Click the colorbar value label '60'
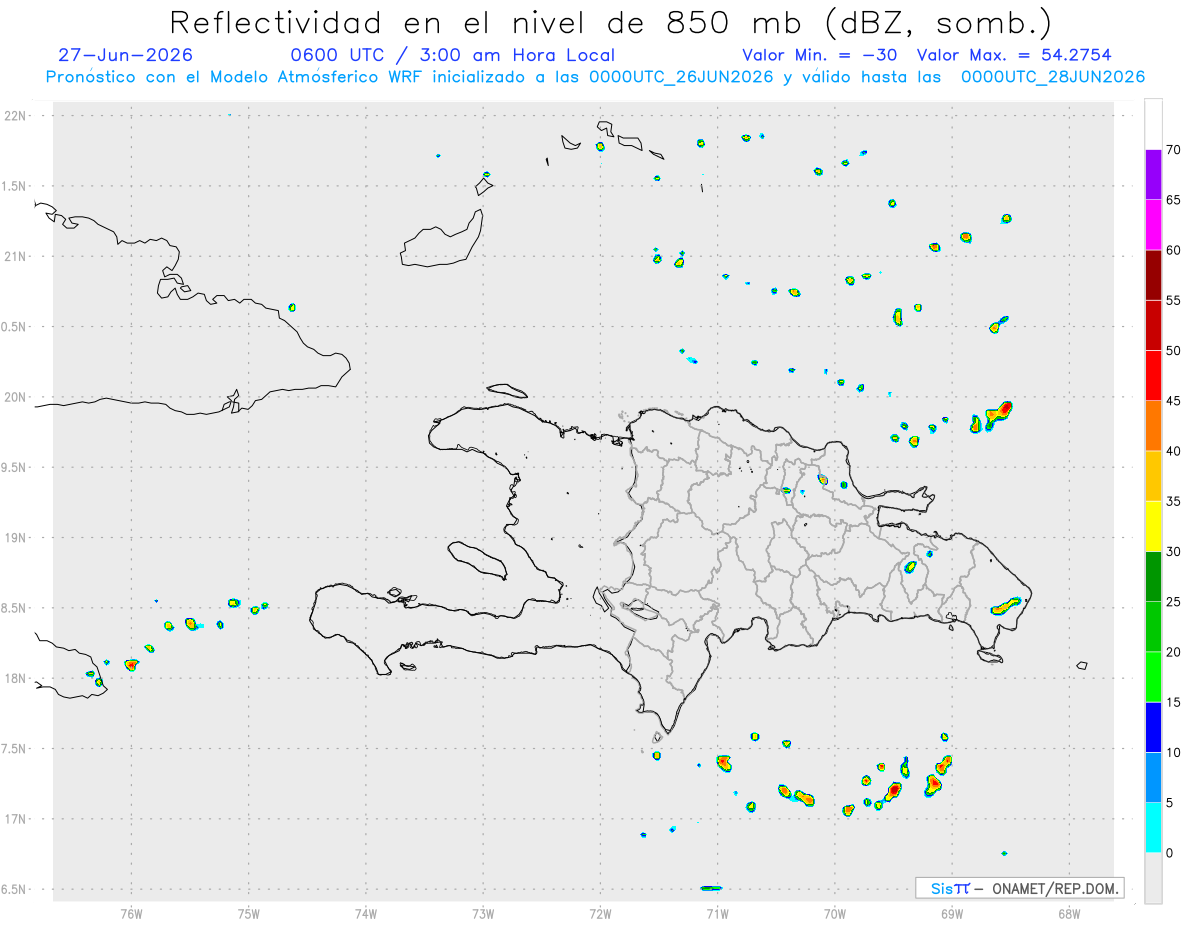This screenshot has height=927, width=1200. pyautogui.click(x=1174, y=250)
